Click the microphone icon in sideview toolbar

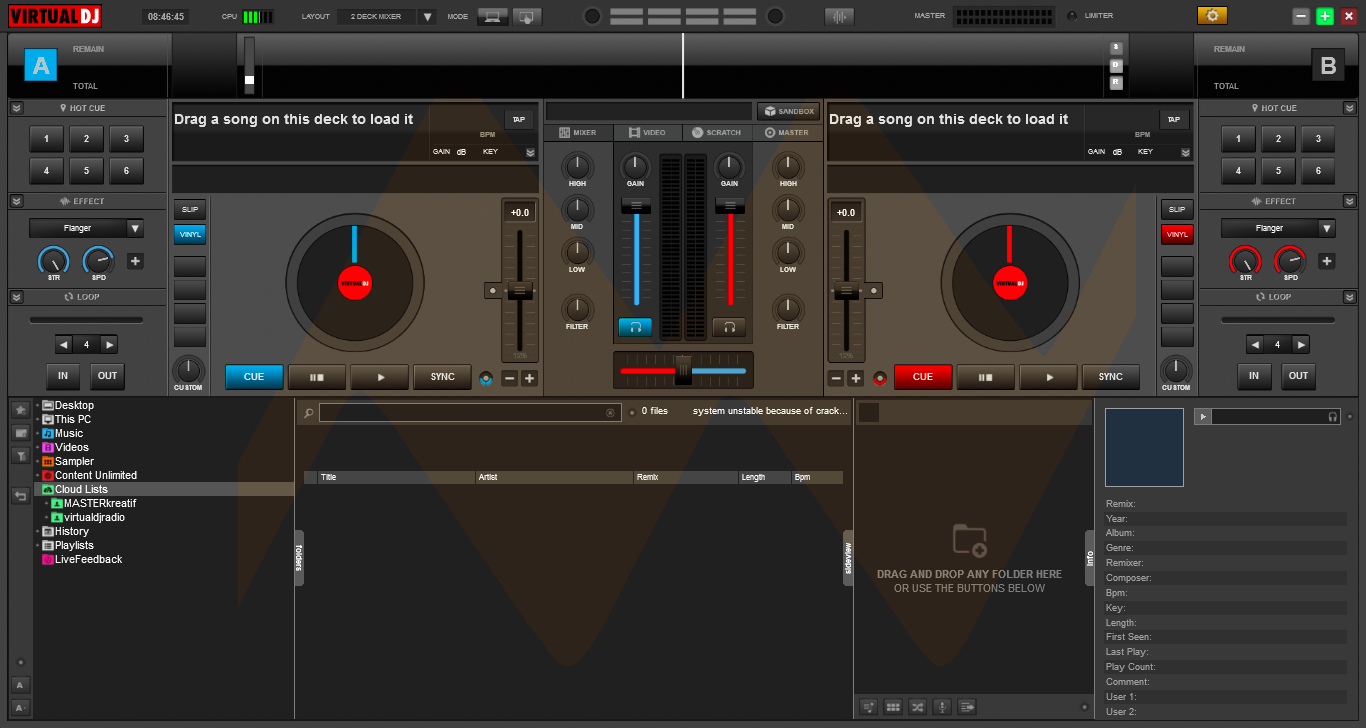point(941,707)
